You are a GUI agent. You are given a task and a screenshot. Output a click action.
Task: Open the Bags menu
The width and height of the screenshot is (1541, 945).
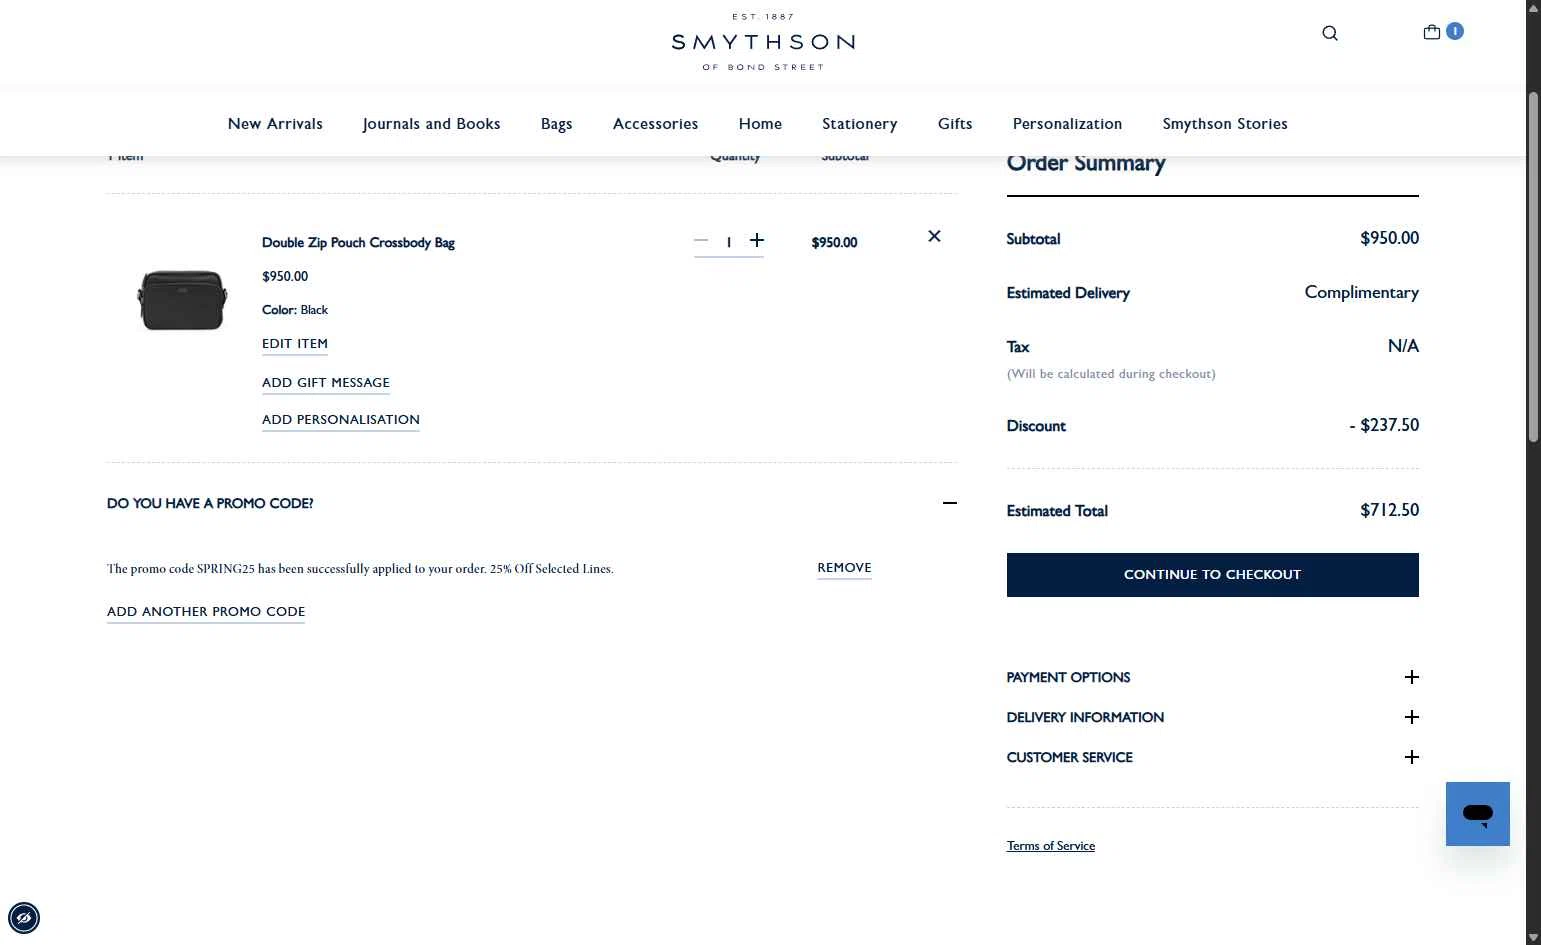(556, 124)
